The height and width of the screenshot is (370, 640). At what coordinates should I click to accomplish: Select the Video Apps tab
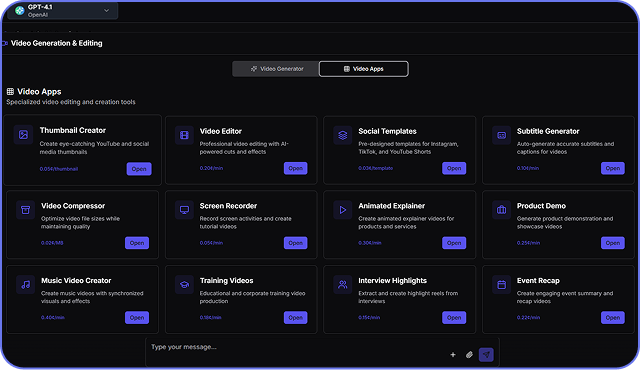pyautogui.click(x=363, y=69)
